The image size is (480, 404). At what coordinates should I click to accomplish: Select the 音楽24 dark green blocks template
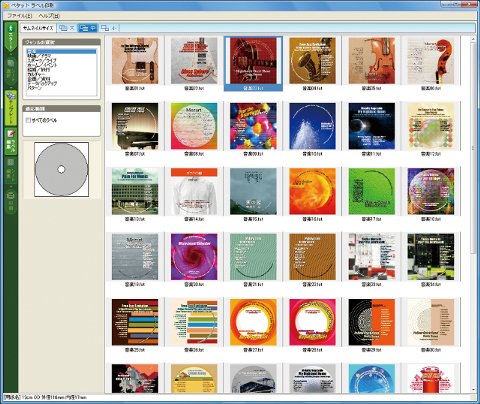(431, 257)
